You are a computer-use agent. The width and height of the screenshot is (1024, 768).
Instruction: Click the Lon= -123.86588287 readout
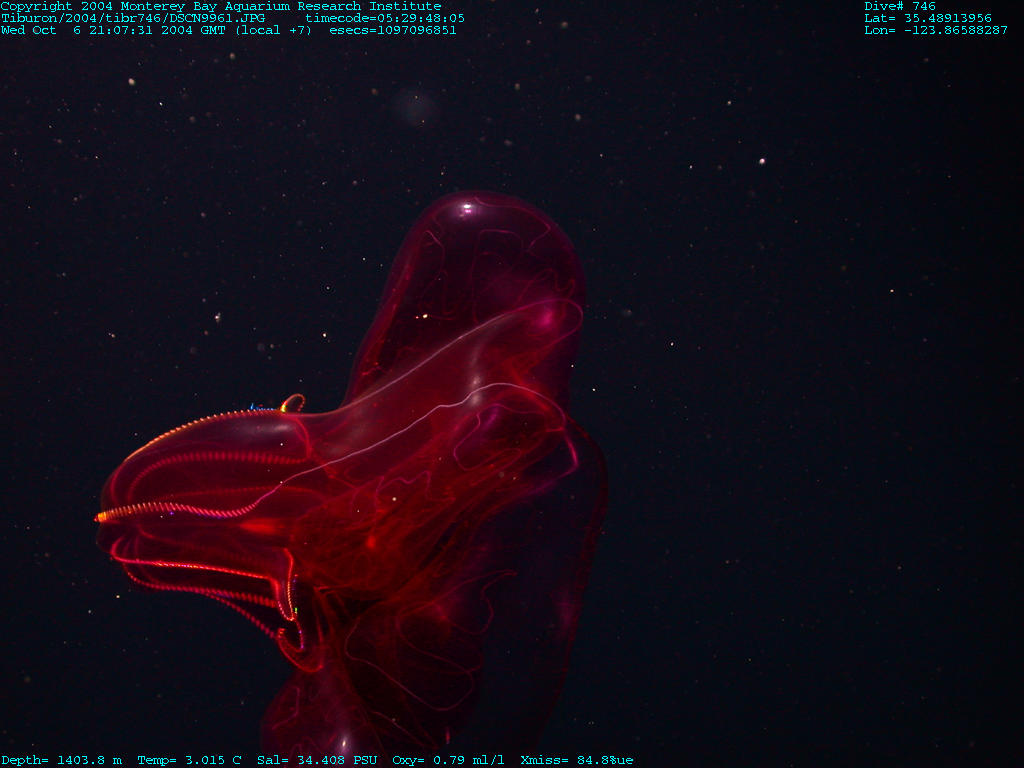(x=936, y=30)
